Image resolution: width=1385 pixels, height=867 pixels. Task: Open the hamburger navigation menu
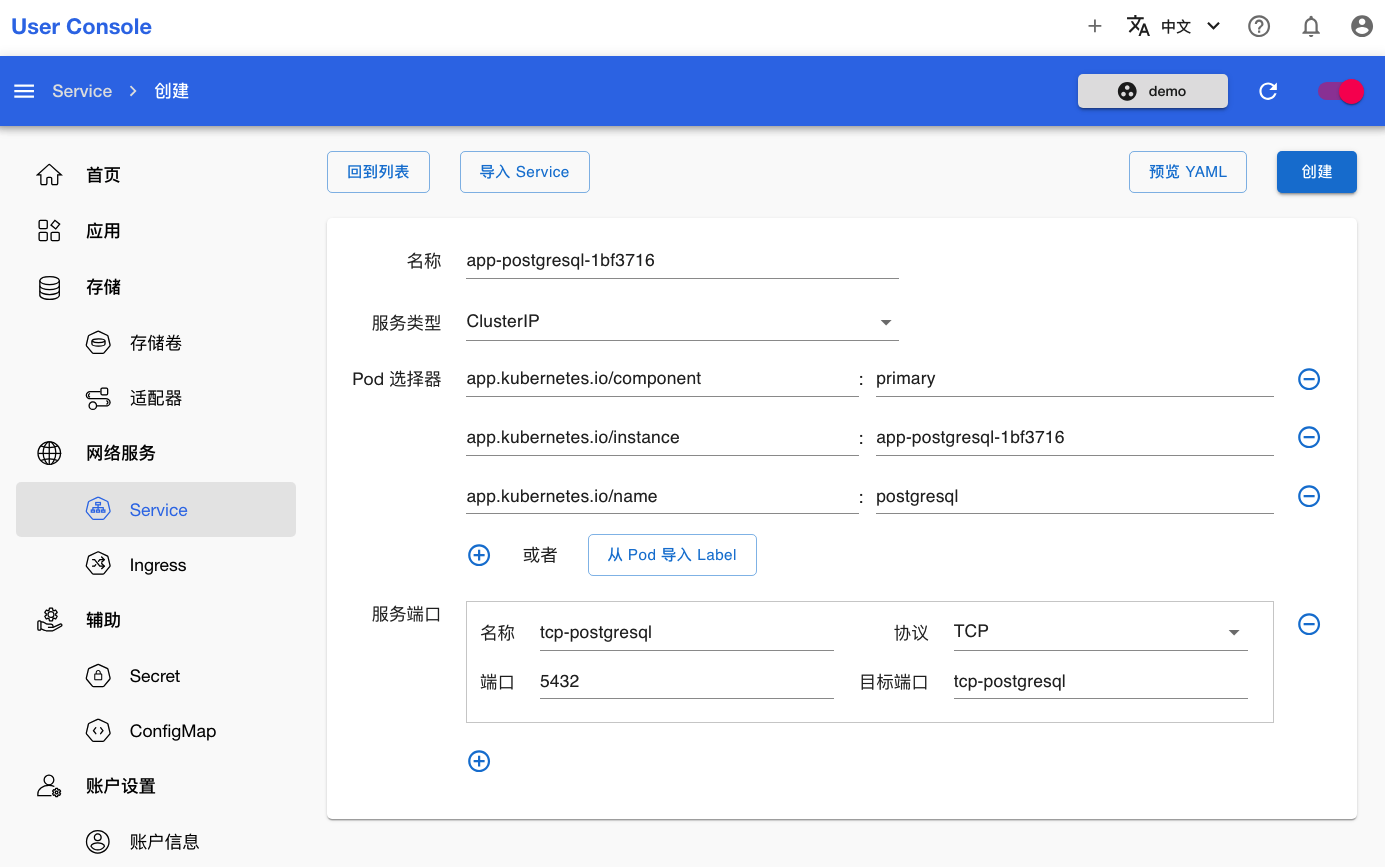click(24, 91)
